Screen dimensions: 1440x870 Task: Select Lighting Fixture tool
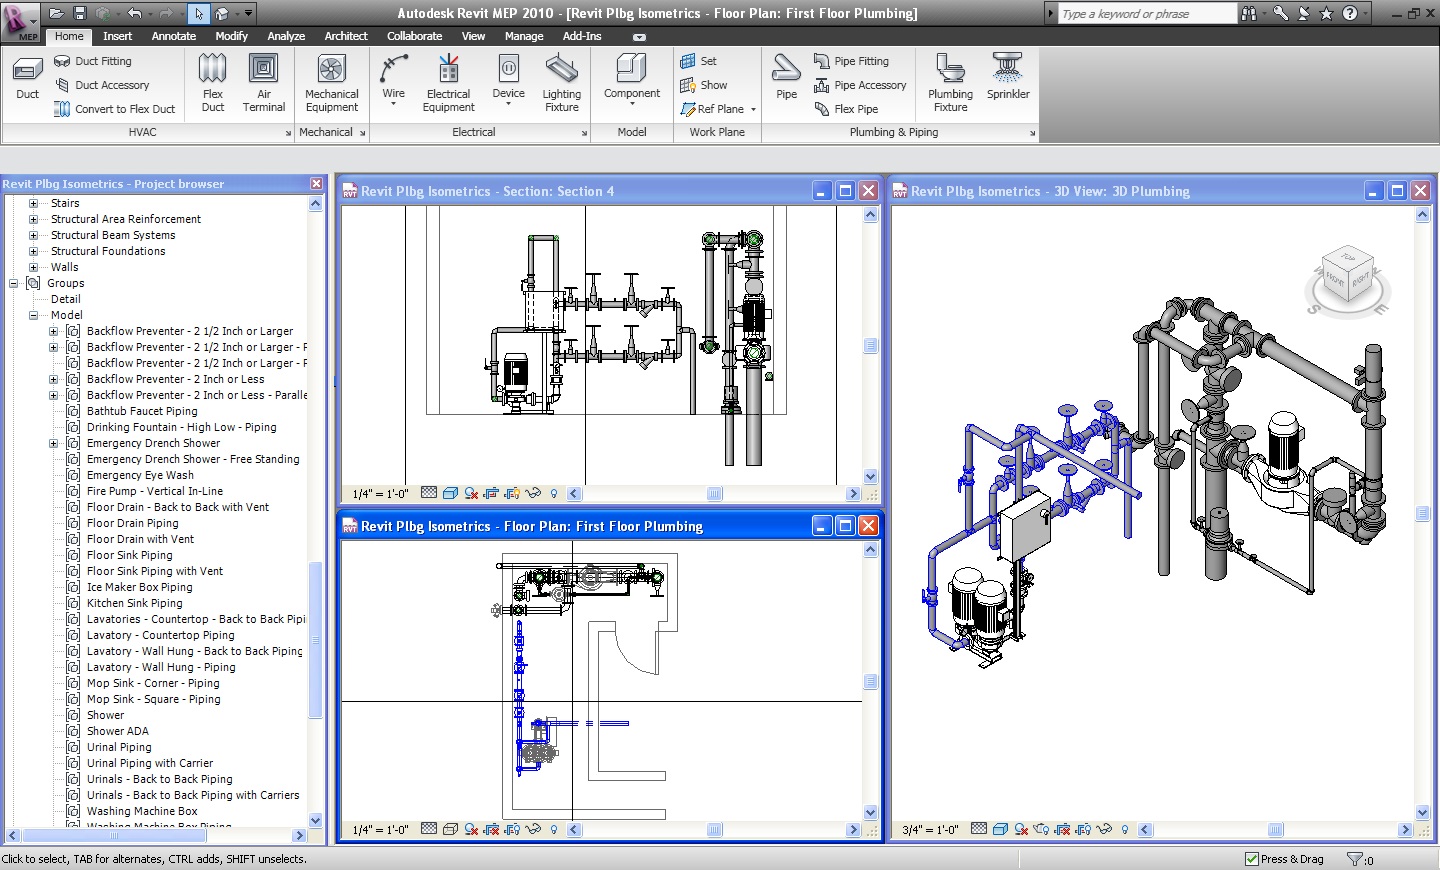pyautogui.click(x=561, y=83)
